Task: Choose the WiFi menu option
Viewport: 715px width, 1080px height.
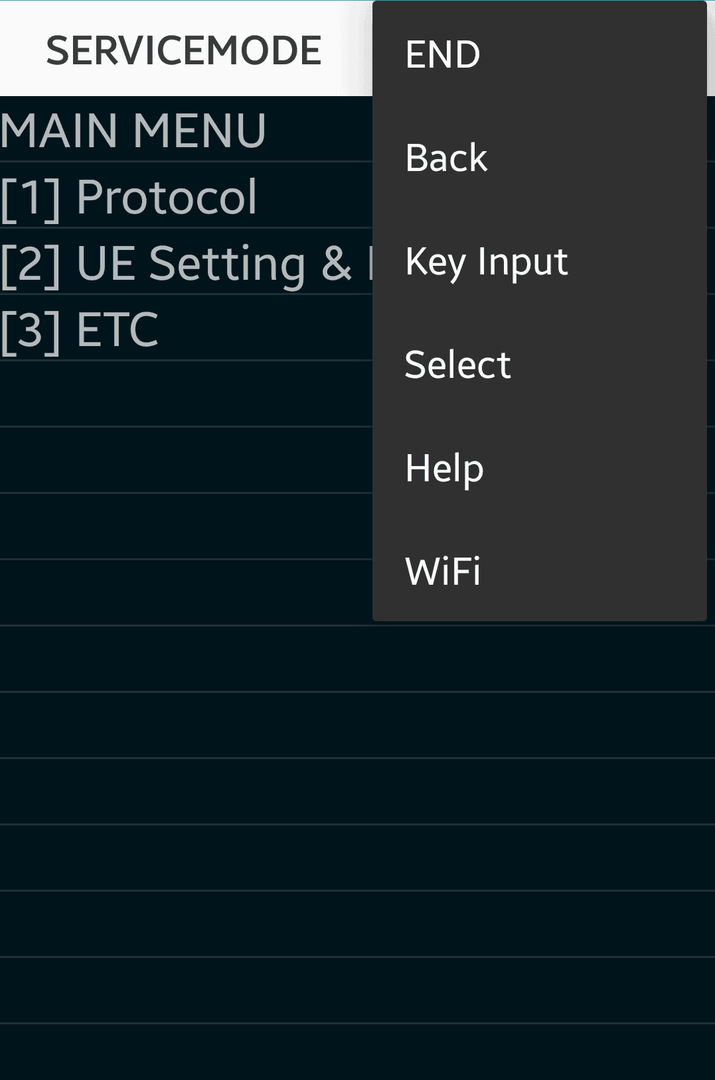Action: coord(539,571)
